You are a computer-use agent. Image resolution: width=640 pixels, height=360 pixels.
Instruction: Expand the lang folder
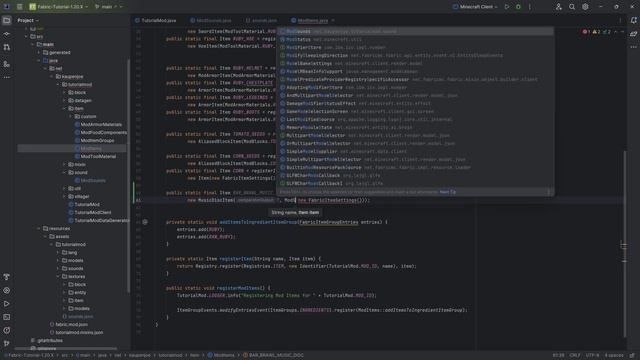click(x=58, y=253)
